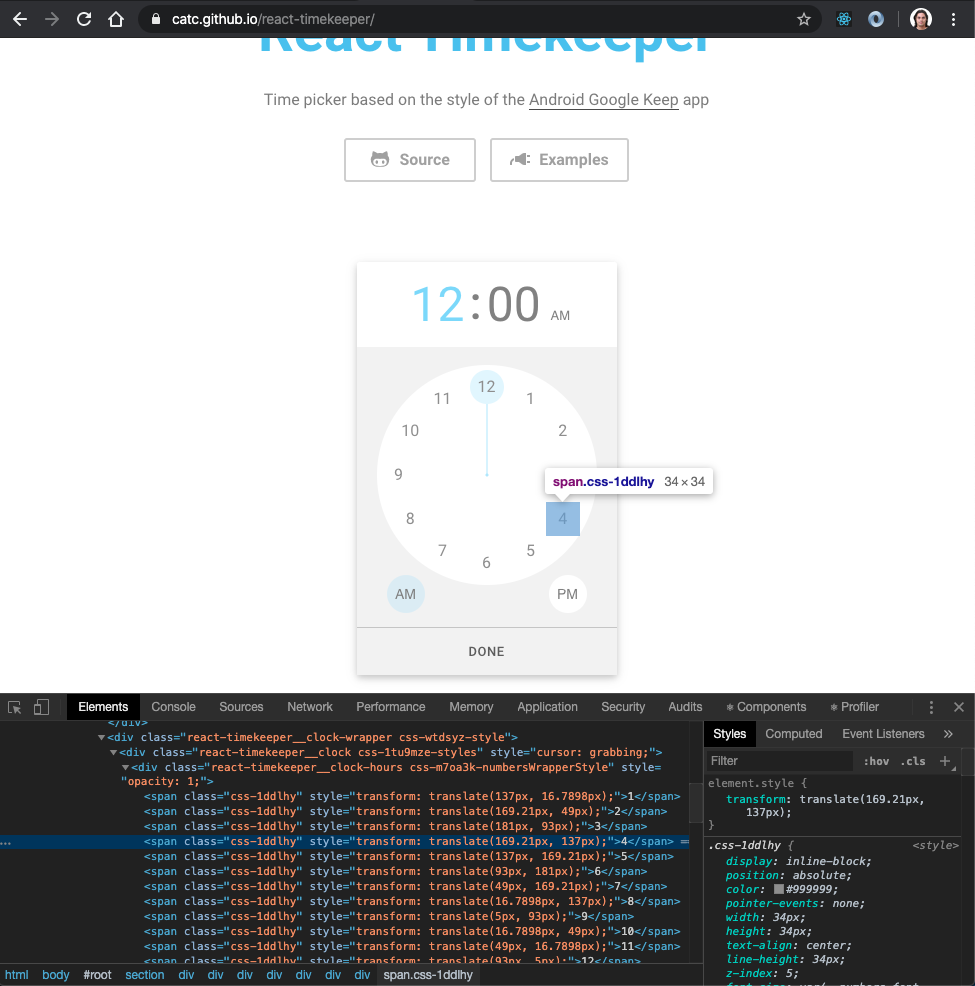Open the user profile avatar

tap(920, 19)
